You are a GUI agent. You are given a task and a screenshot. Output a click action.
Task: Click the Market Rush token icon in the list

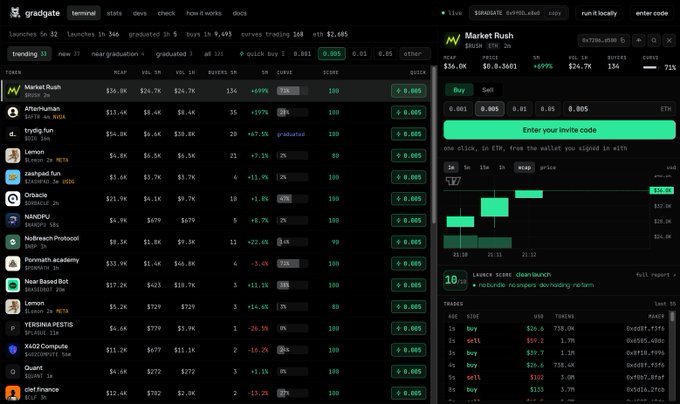coord(13,91)
